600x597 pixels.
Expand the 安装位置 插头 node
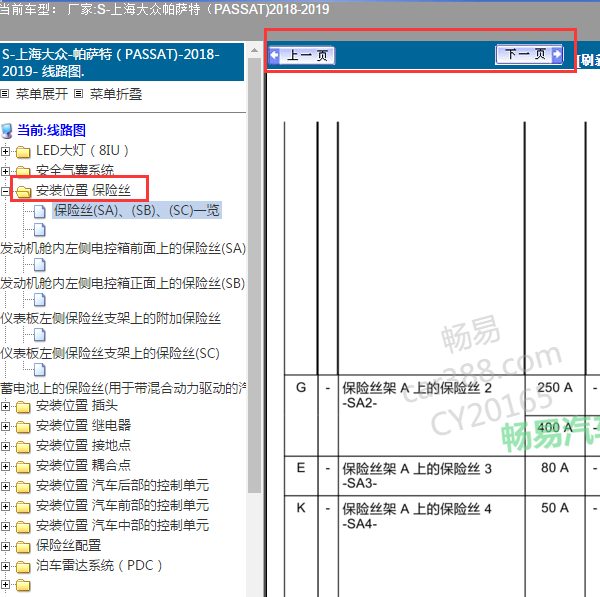(x=5, y=406)
